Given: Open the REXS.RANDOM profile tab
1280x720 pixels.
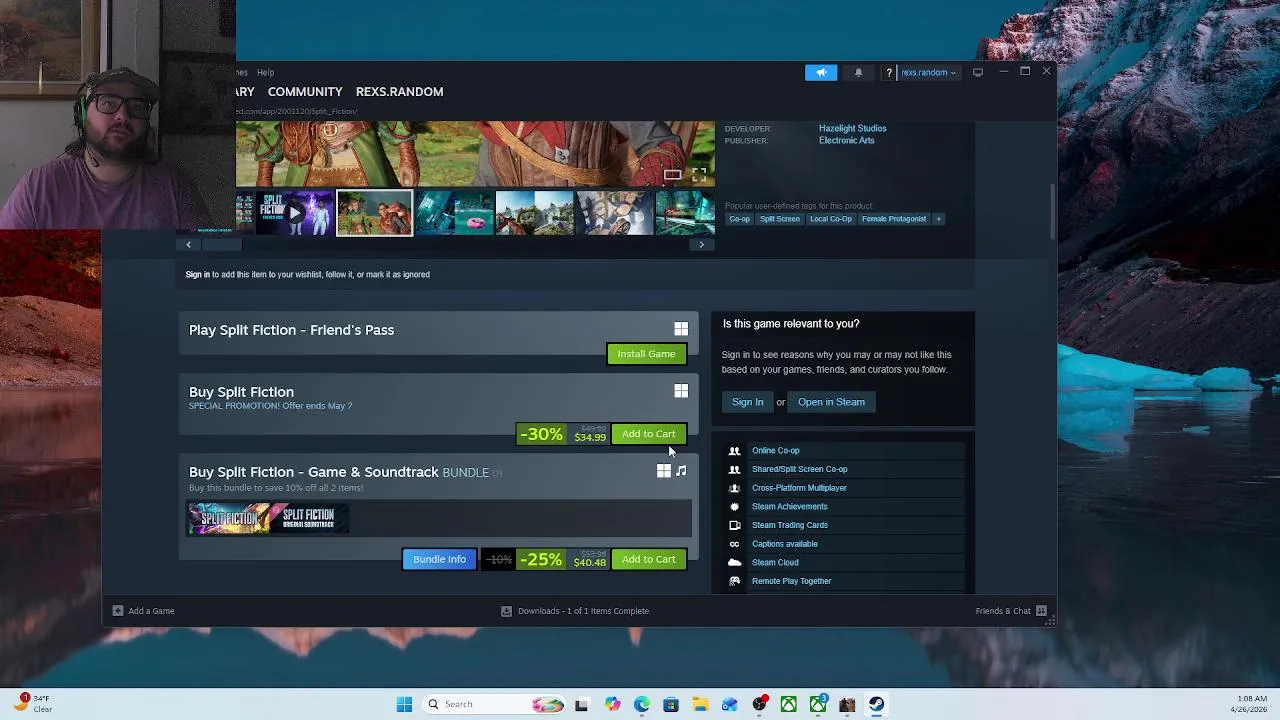Looking at the screenshot, I should pyautogui.click(x=399, y=91).
